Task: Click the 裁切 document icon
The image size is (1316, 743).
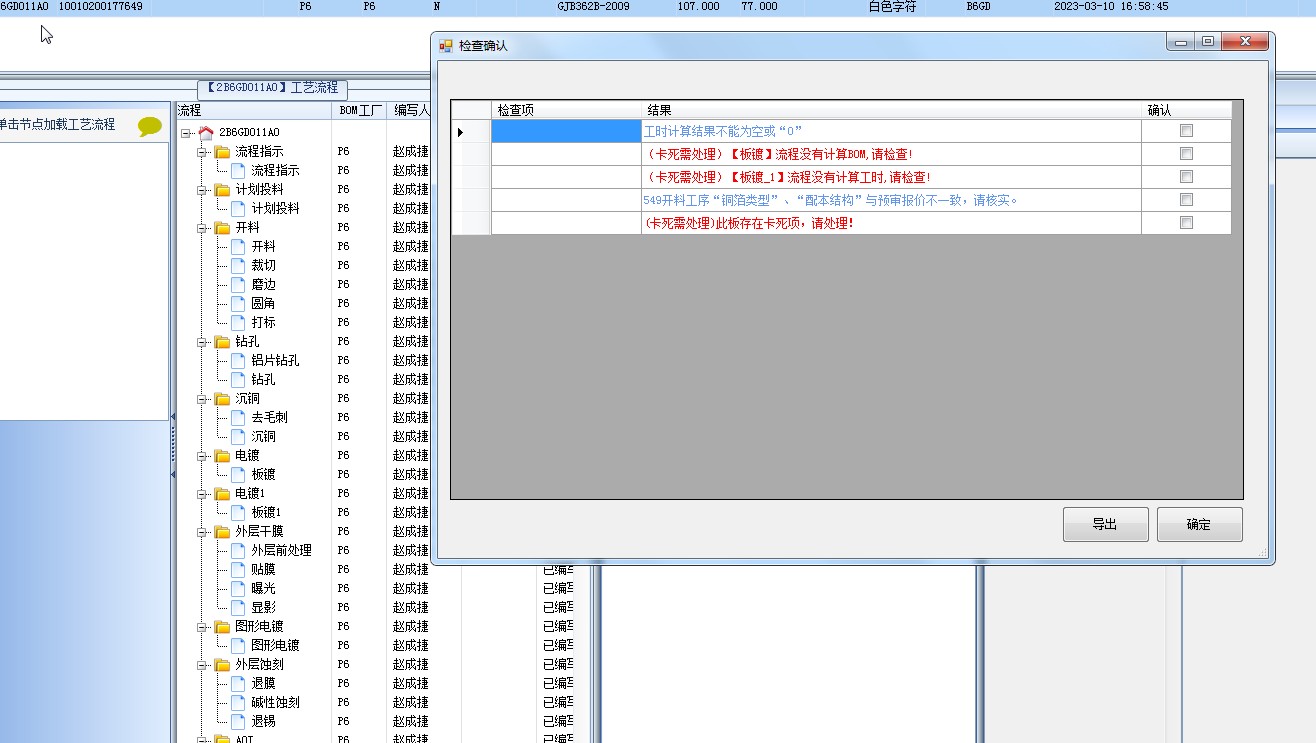Action: coord(238,265)
